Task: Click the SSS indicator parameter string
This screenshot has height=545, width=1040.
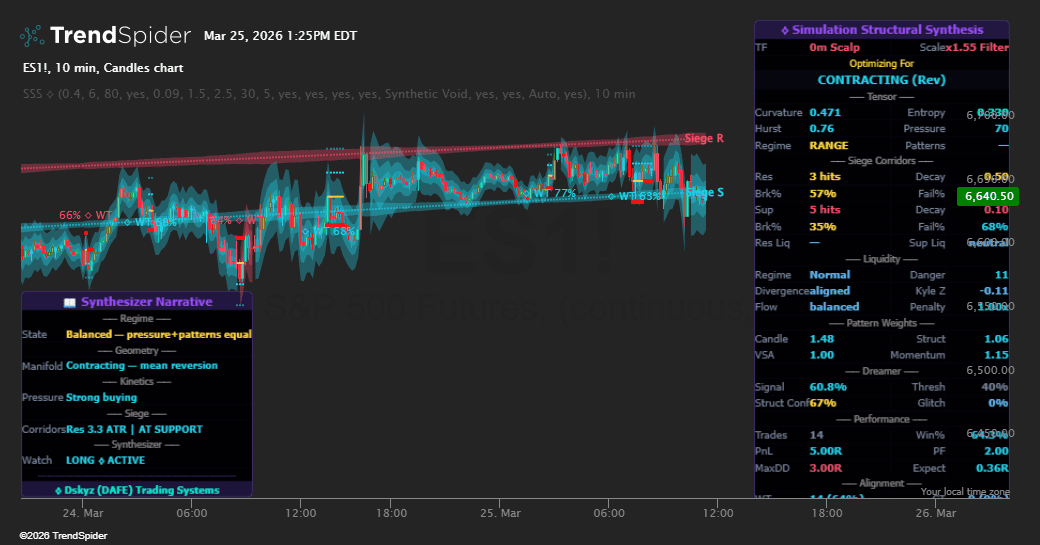Action: pyautogui.click(x=329, y=94)
